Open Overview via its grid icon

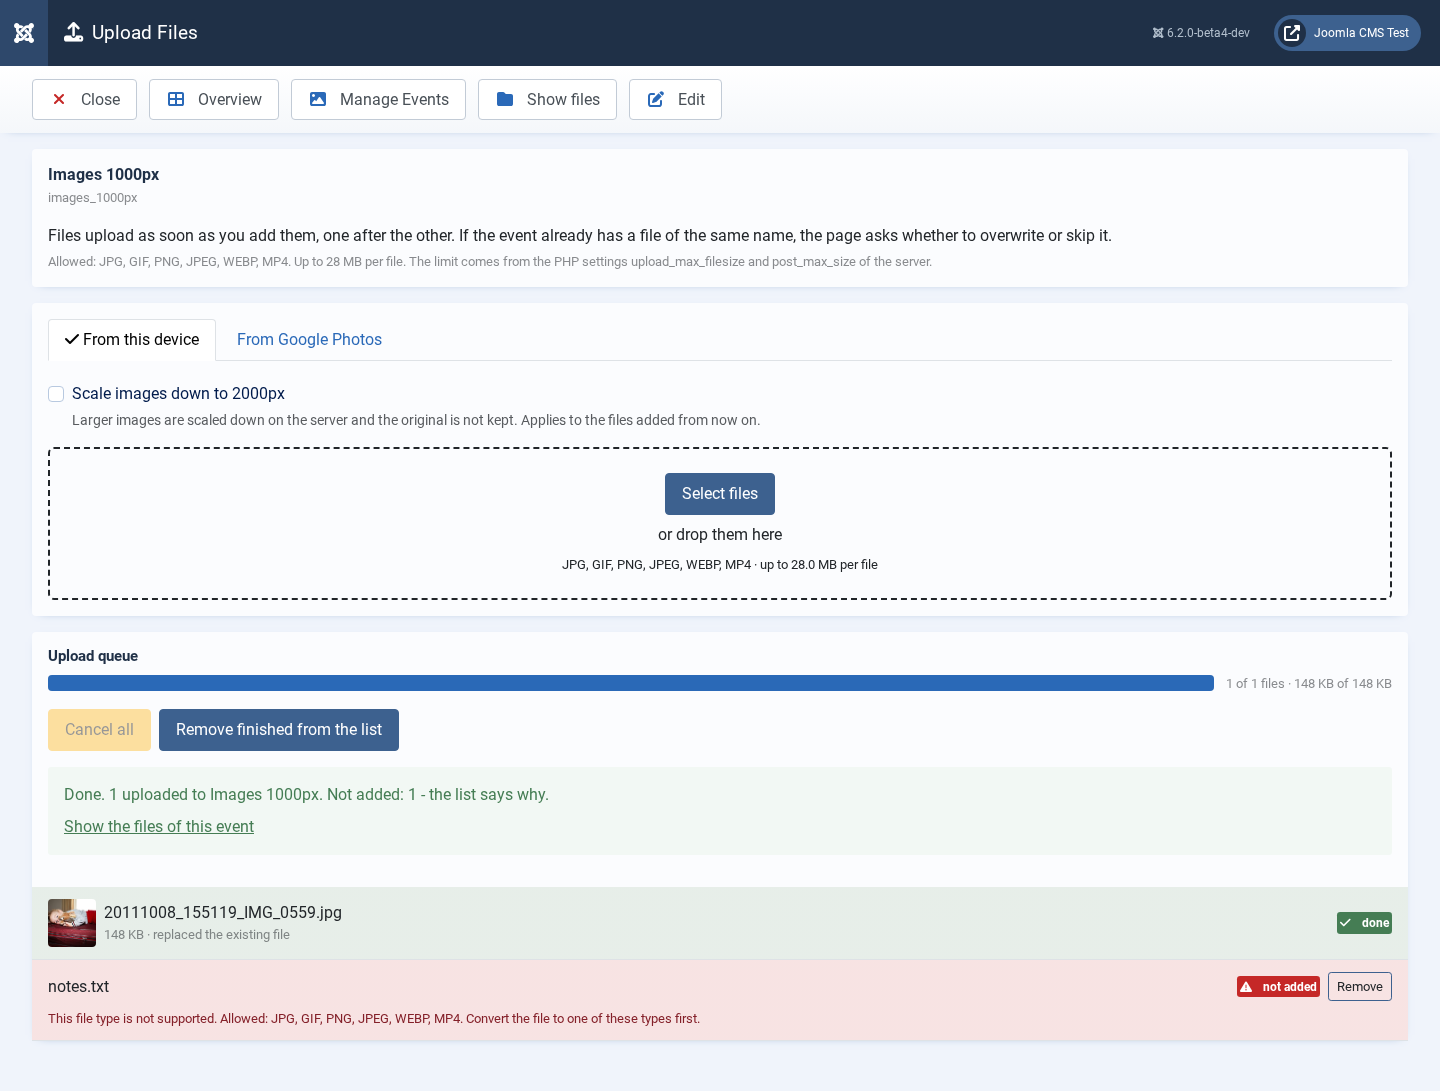tap(176, 99)
